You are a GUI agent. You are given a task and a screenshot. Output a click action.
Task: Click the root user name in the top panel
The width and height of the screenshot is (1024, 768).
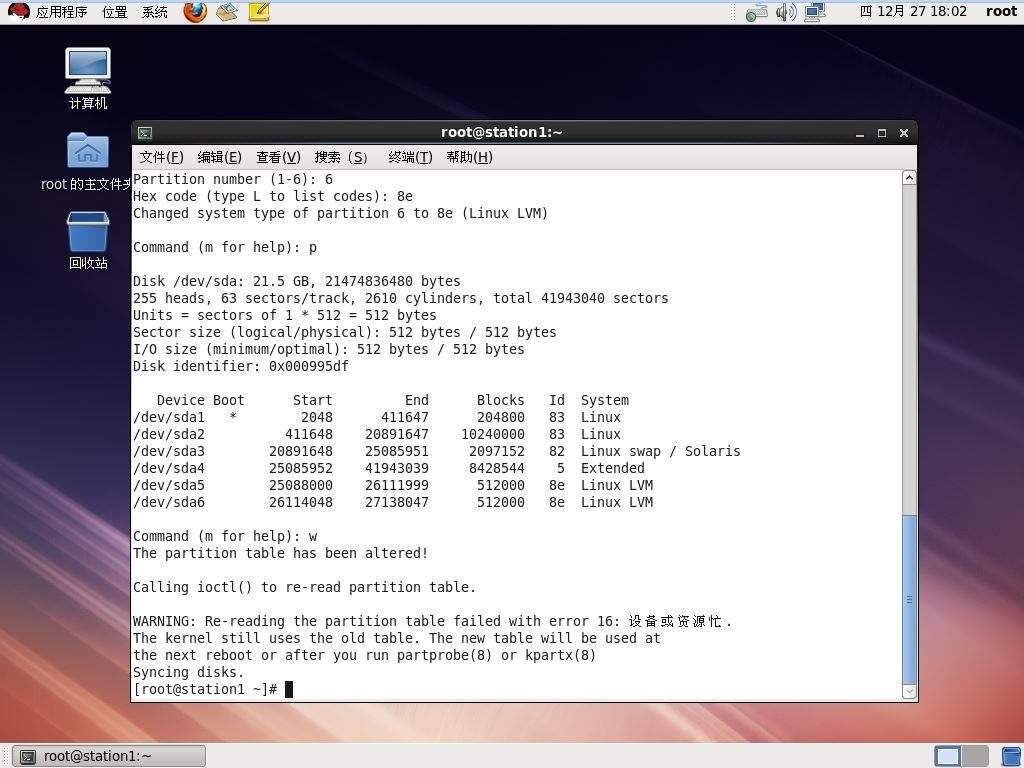point(1001,11)
